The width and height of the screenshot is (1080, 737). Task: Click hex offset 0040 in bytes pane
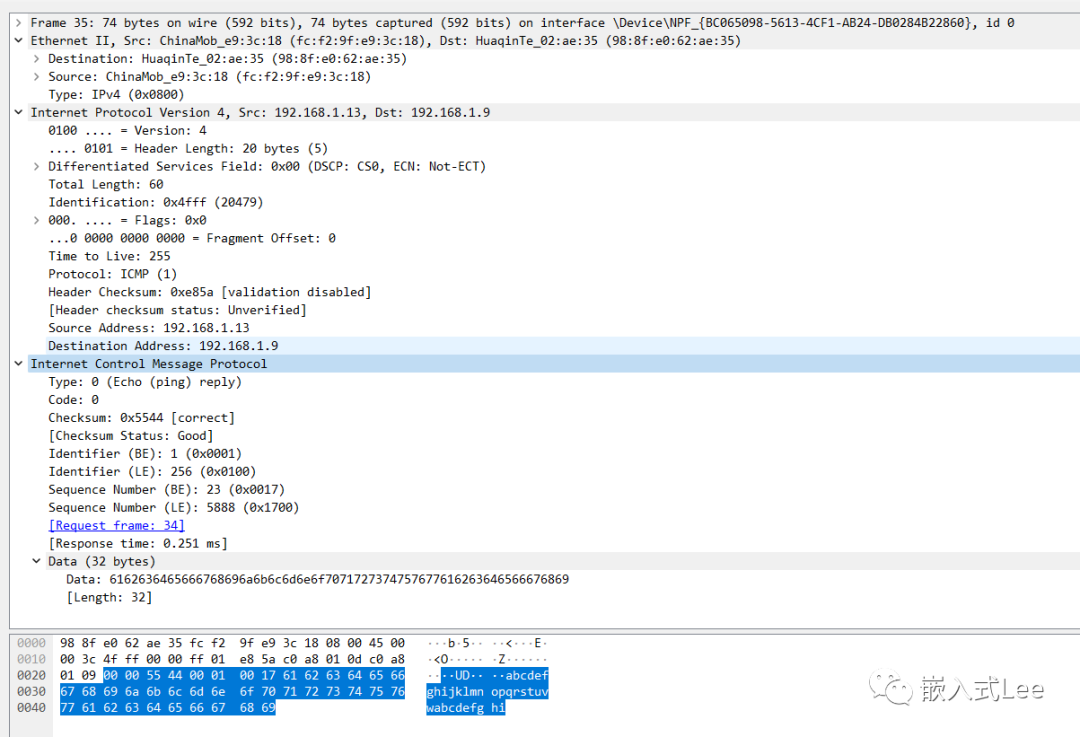pyautogui.click(x=32, y=708)
